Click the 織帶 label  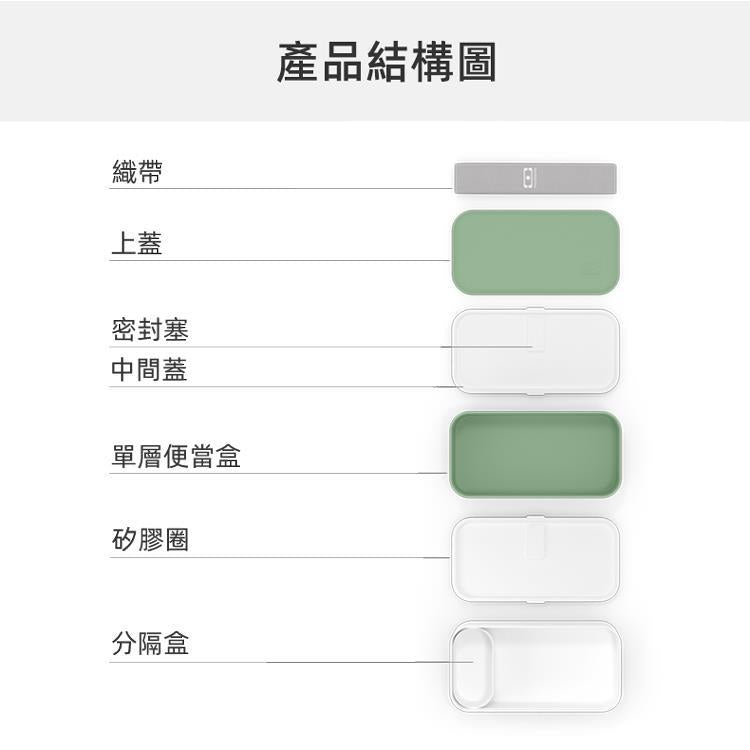(136, 173)
